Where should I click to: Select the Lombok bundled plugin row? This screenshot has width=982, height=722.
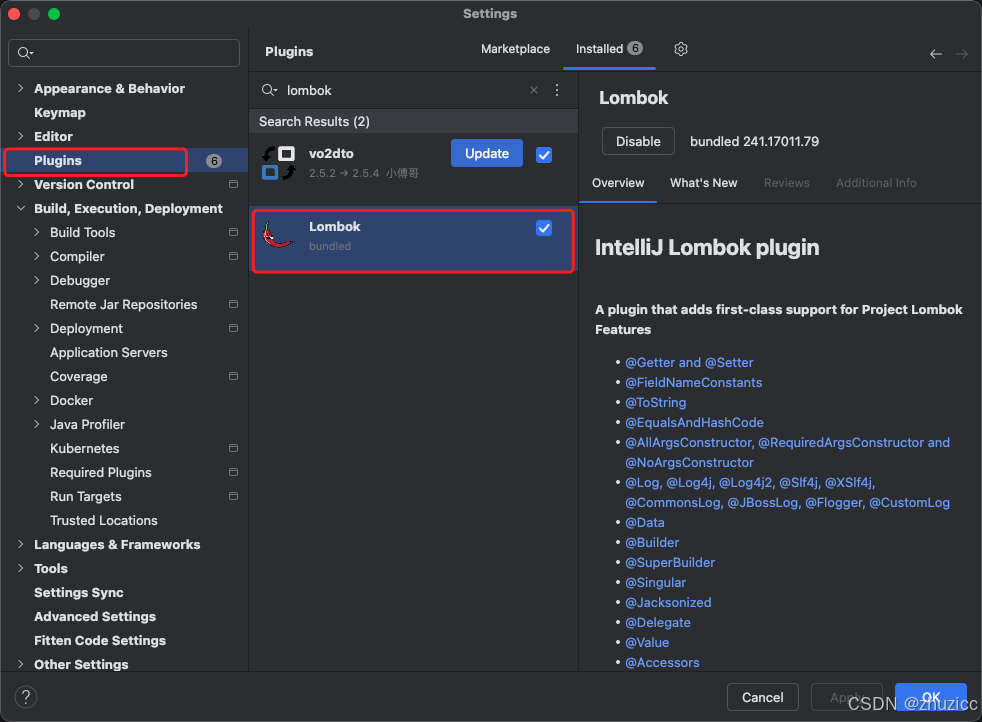tap(413, 241)
